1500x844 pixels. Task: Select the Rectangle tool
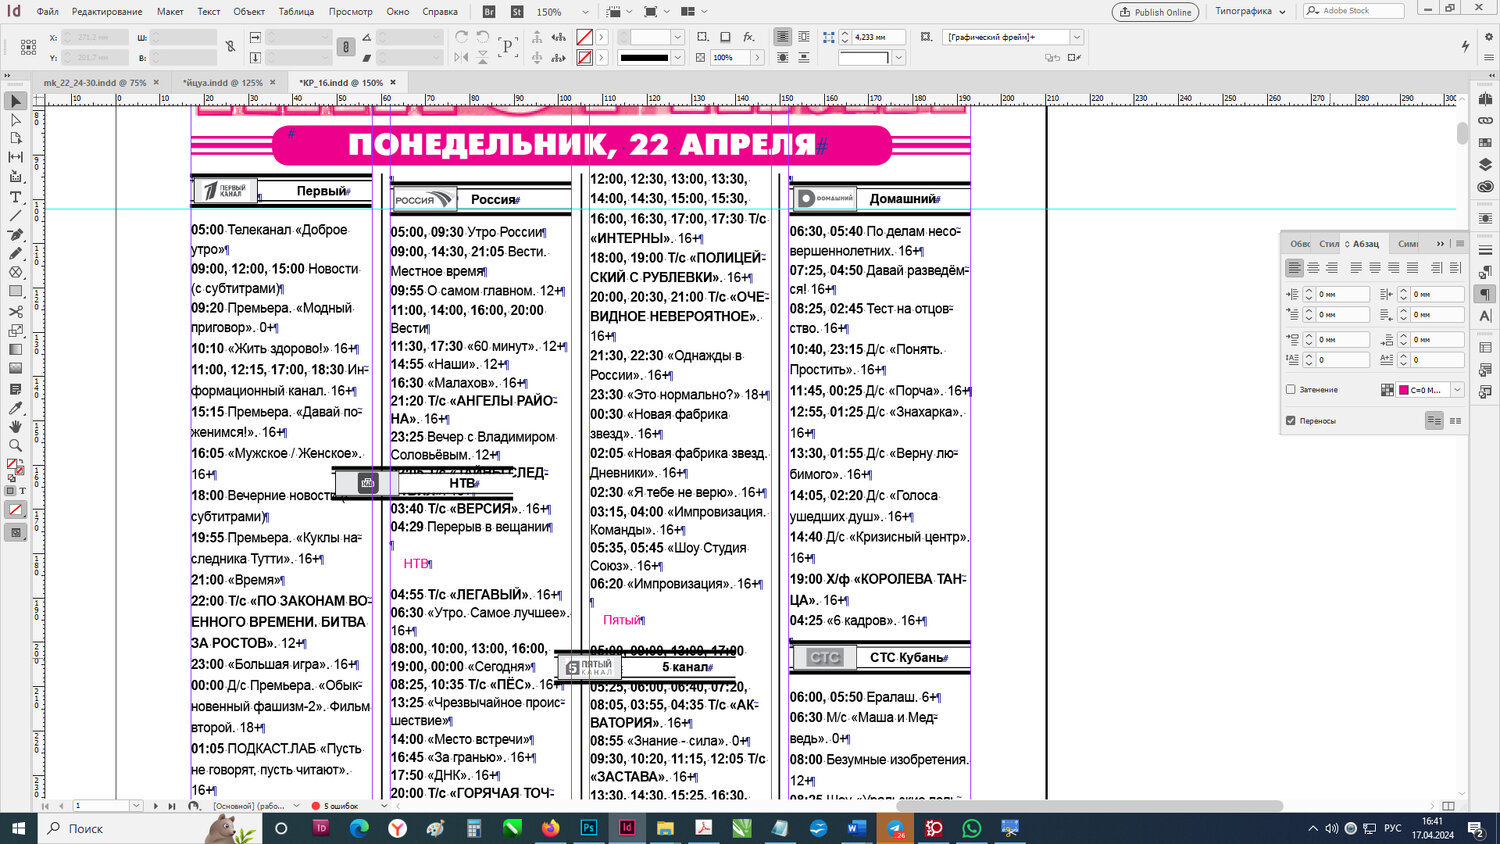click(15, 292)
